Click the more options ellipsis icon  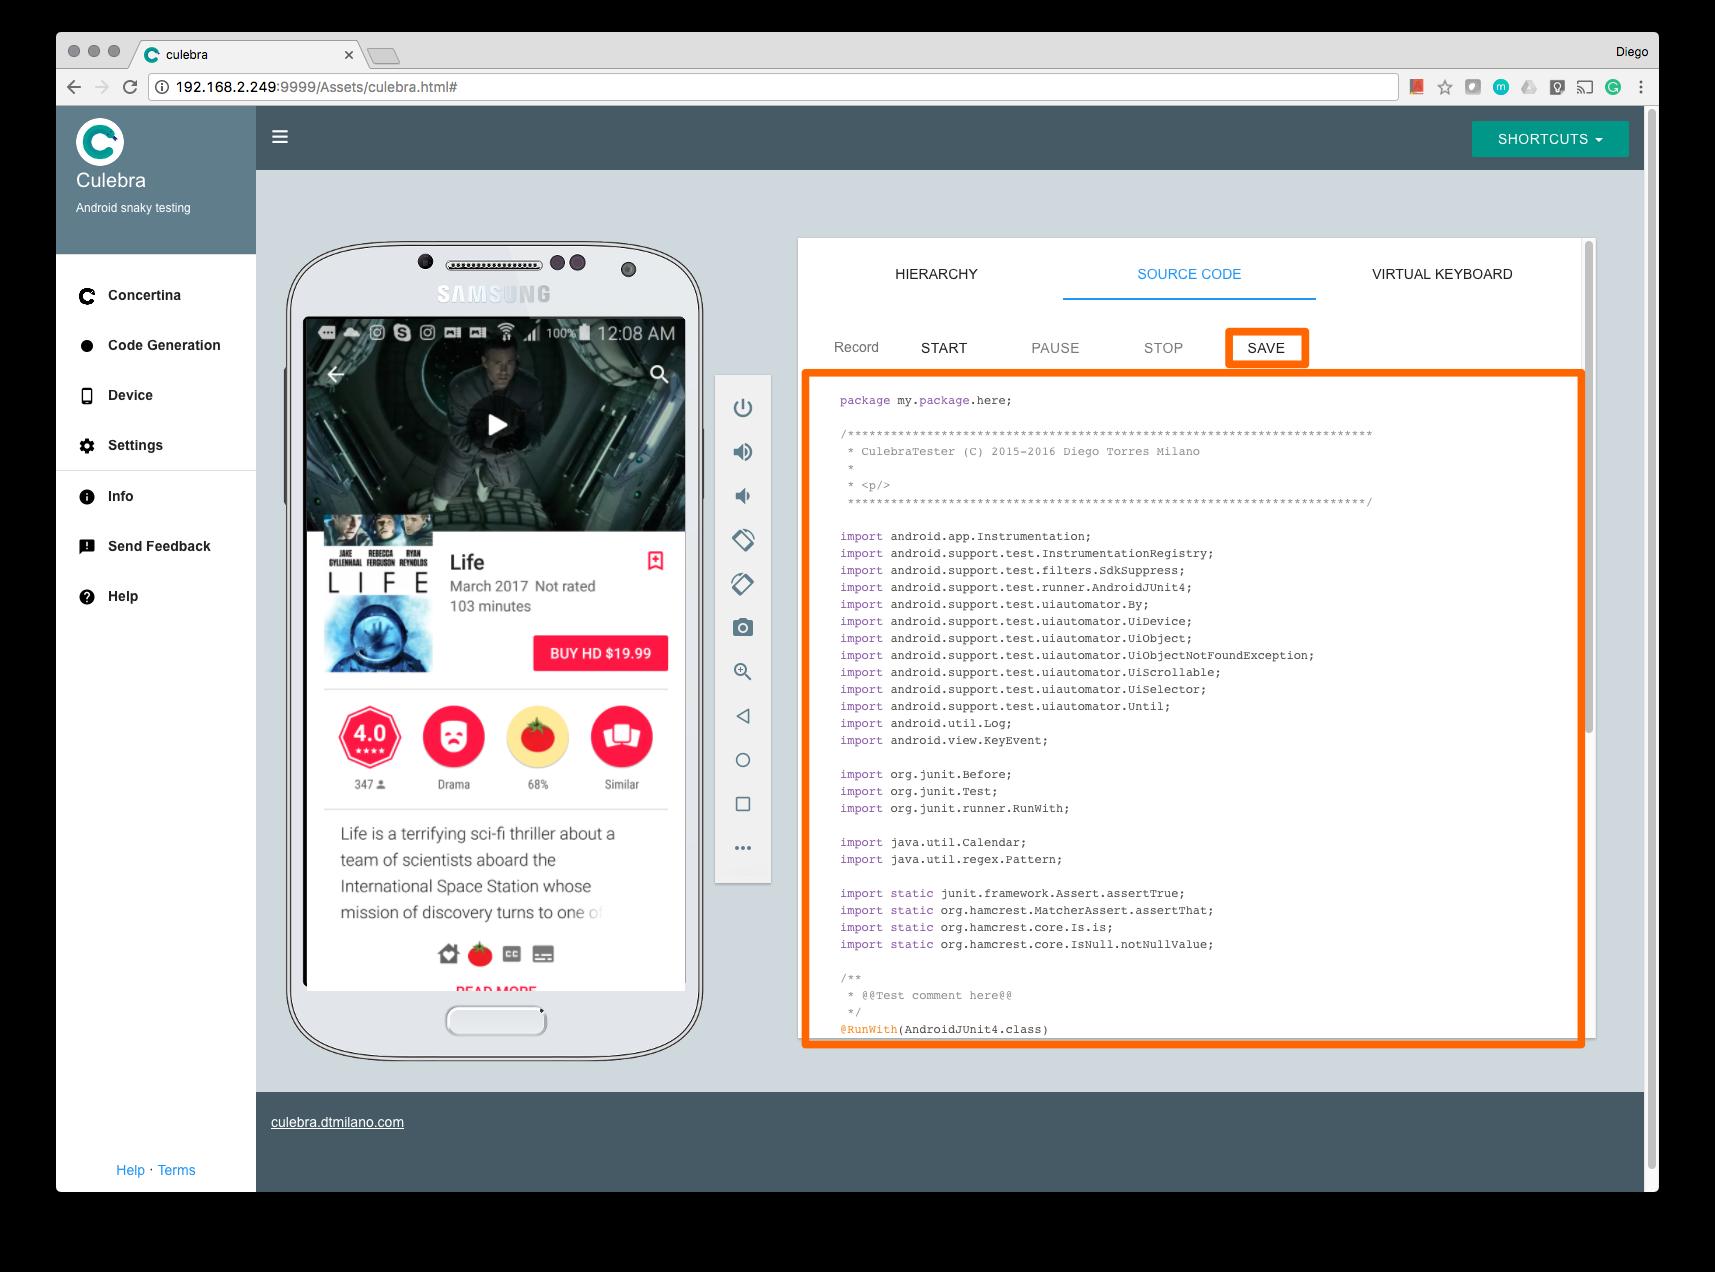click(743, 848)
